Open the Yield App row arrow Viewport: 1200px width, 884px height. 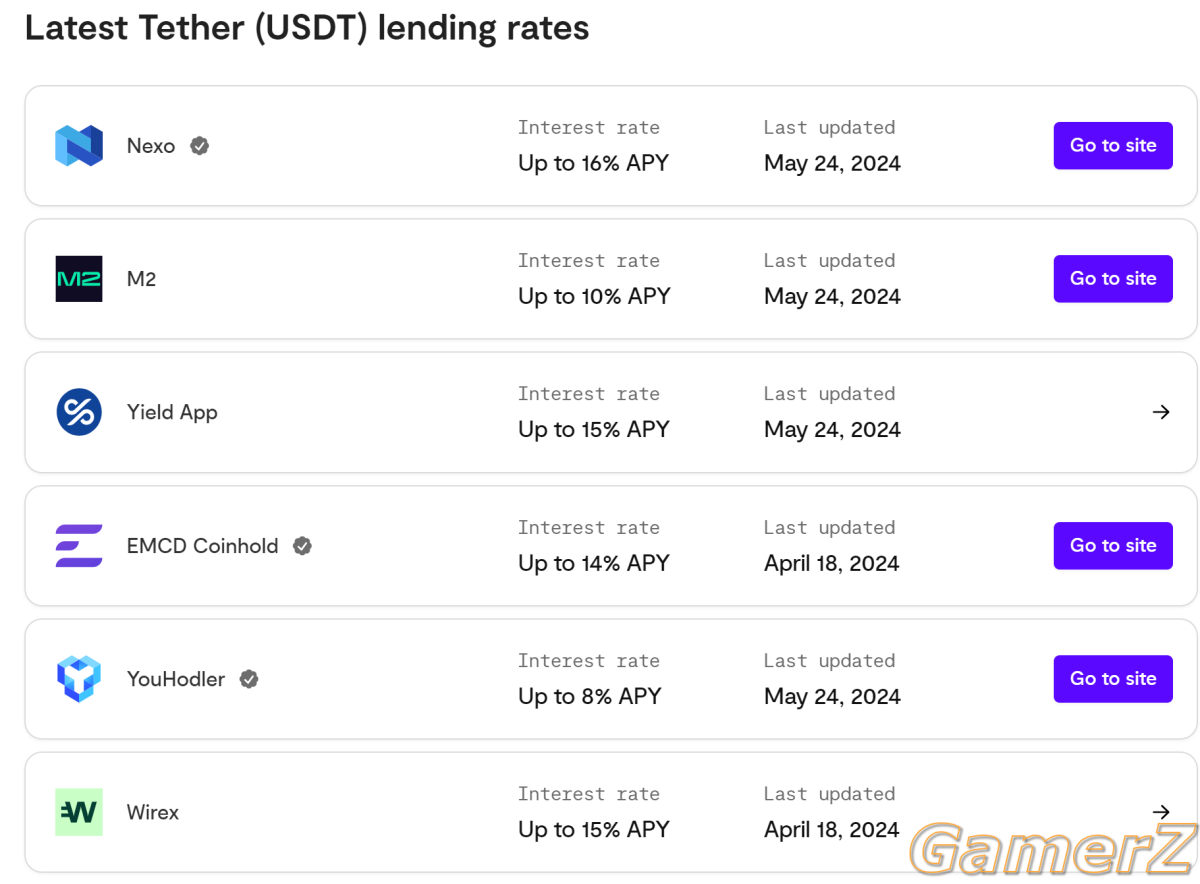tap(1161, 412)
